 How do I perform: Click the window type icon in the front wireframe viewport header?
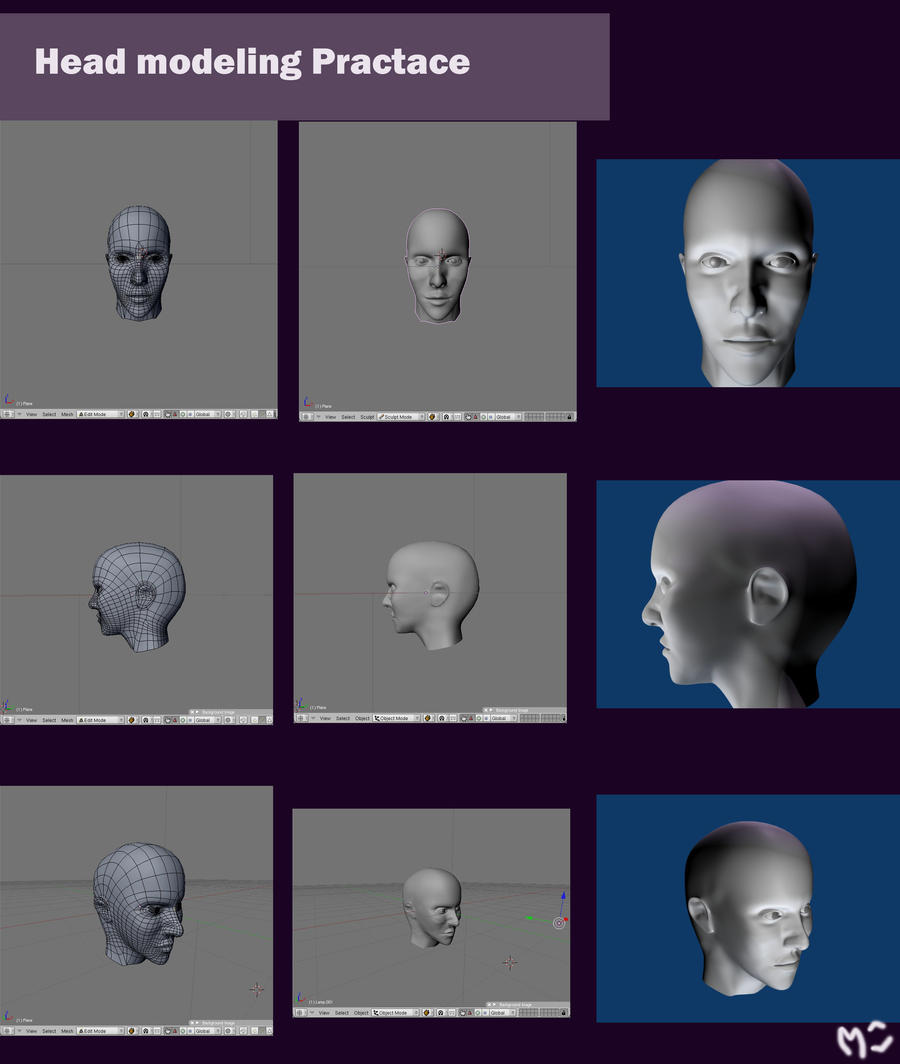tap(7, 414)
